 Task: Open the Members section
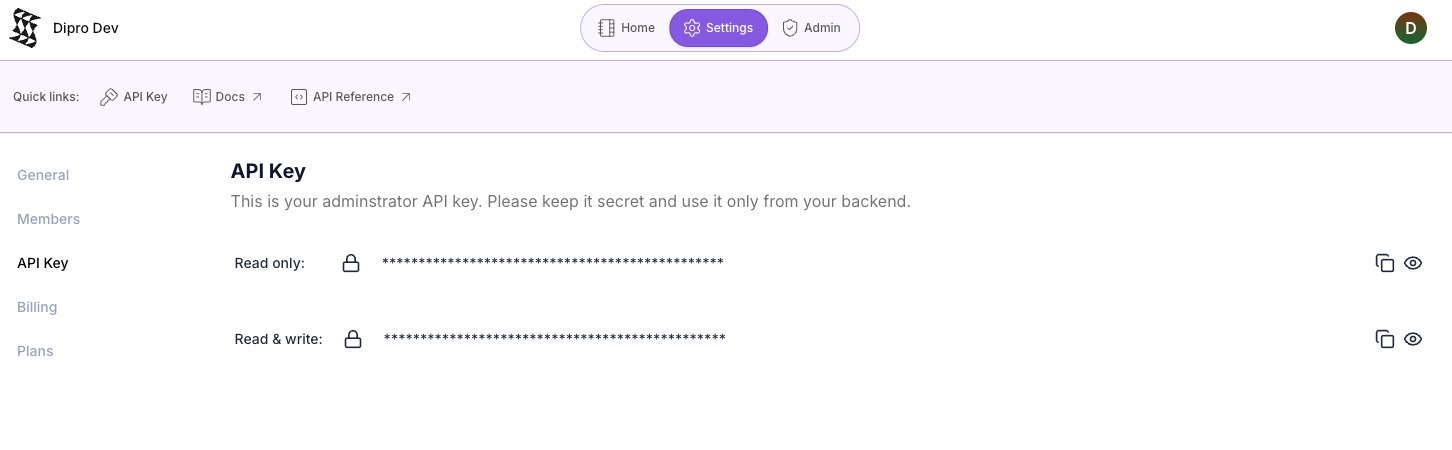click(48, 219)
